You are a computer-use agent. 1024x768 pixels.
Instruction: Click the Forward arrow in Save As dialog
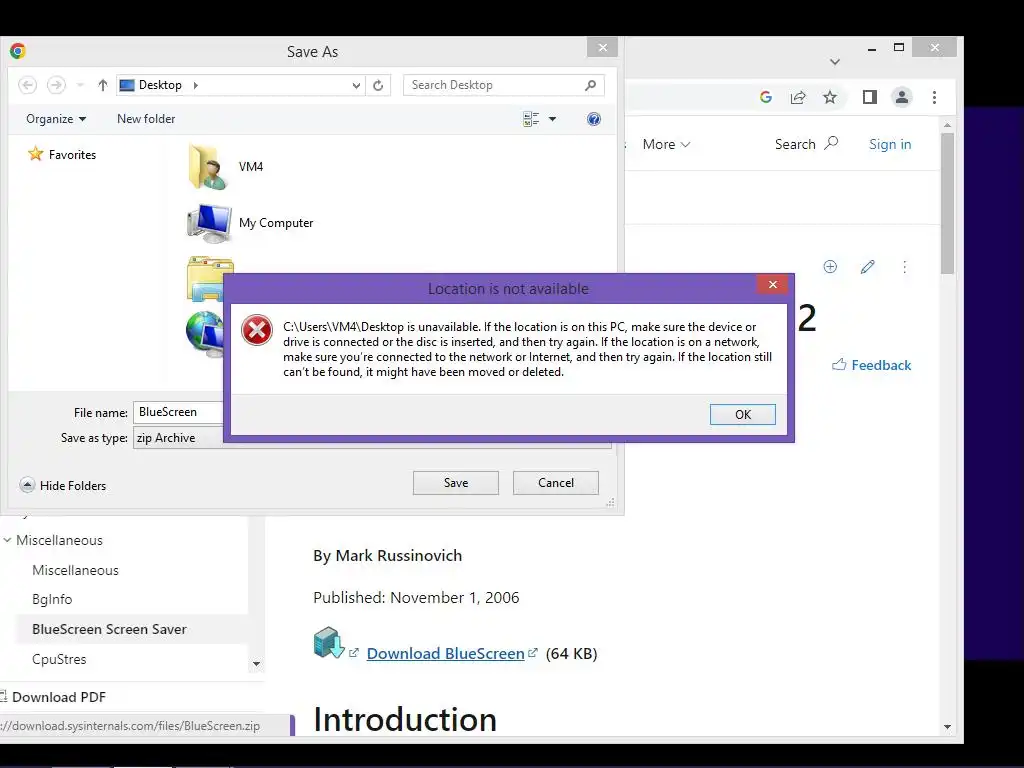click(x=56, y=85)
